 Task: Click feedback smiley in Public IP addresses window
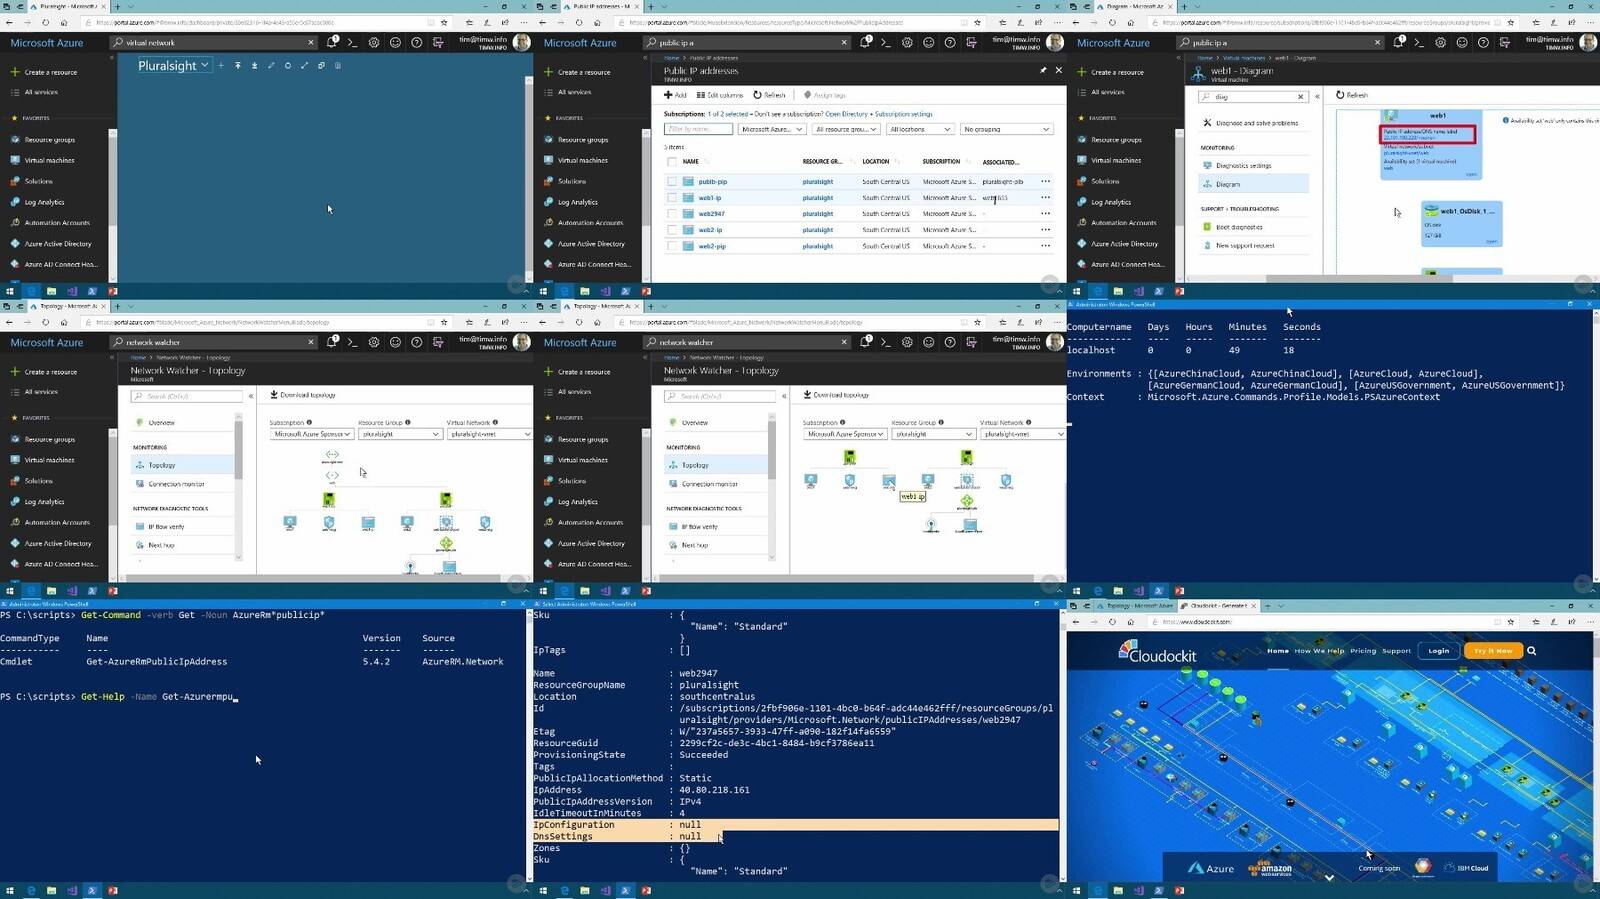(x=928, y=42)
